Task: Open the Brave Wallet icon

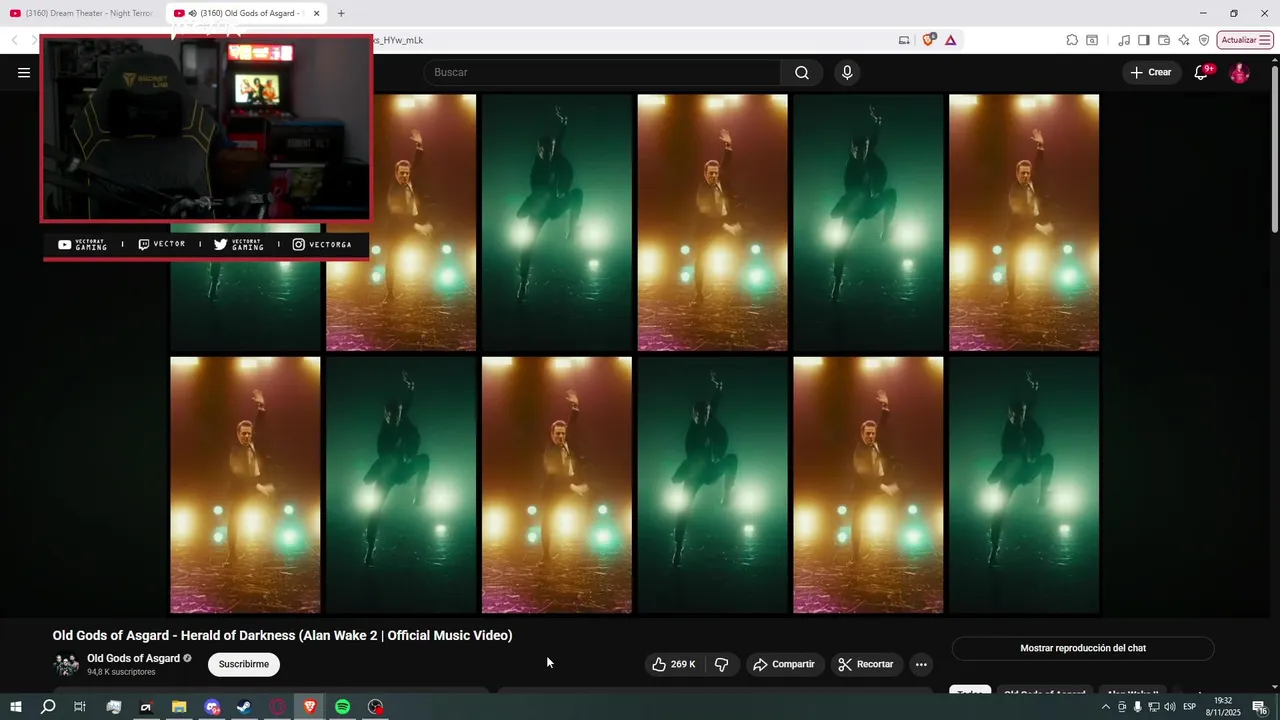Action: (x=1164, y=40)
